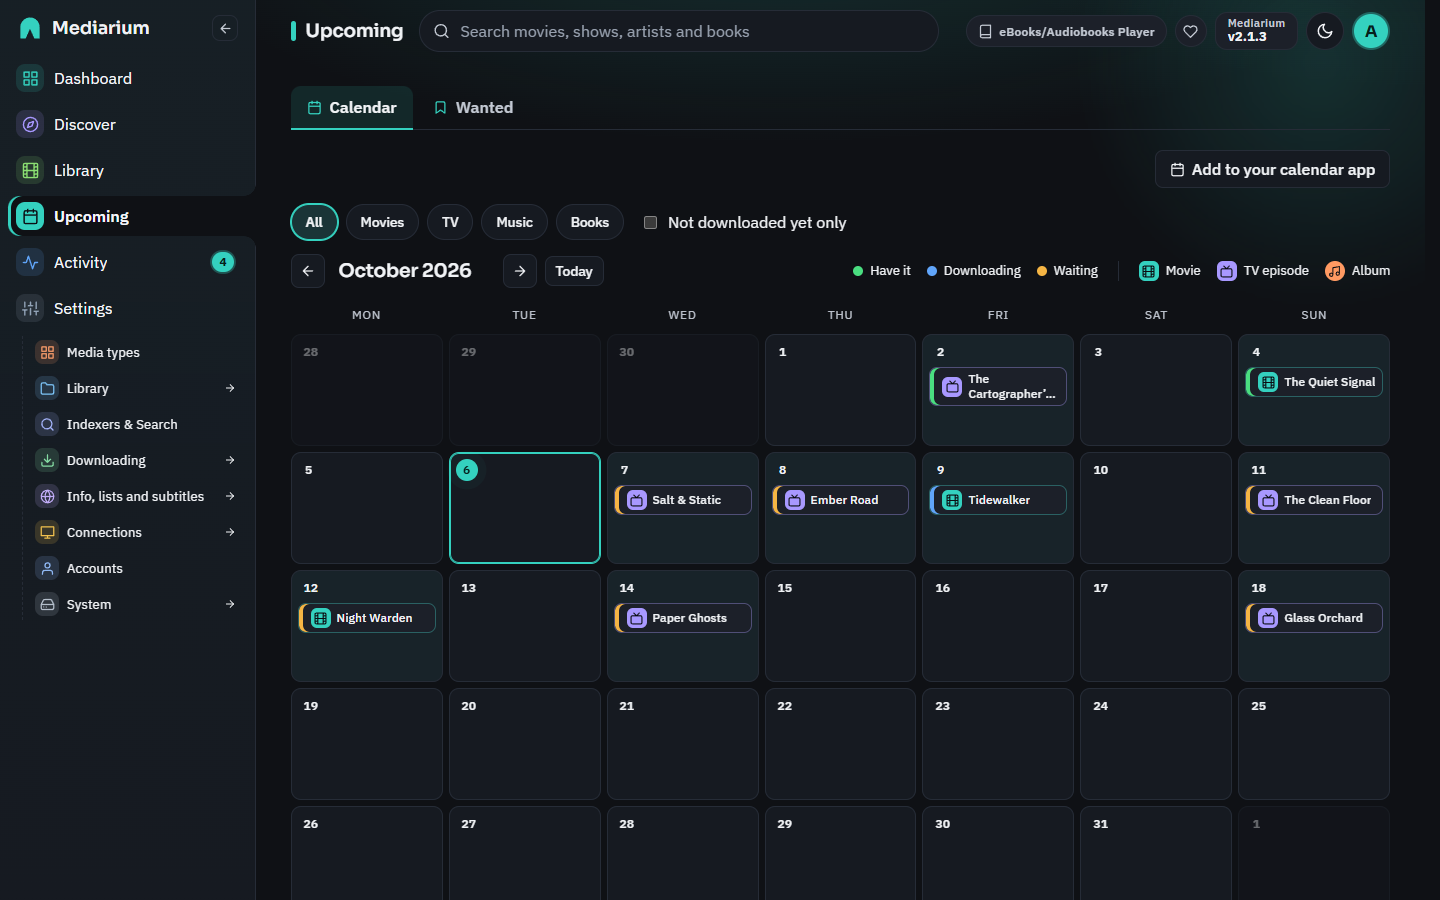Screen dimensions: 1440x900
Task: Open the Night Warden movie entry
Action: [x=367, y=618]
